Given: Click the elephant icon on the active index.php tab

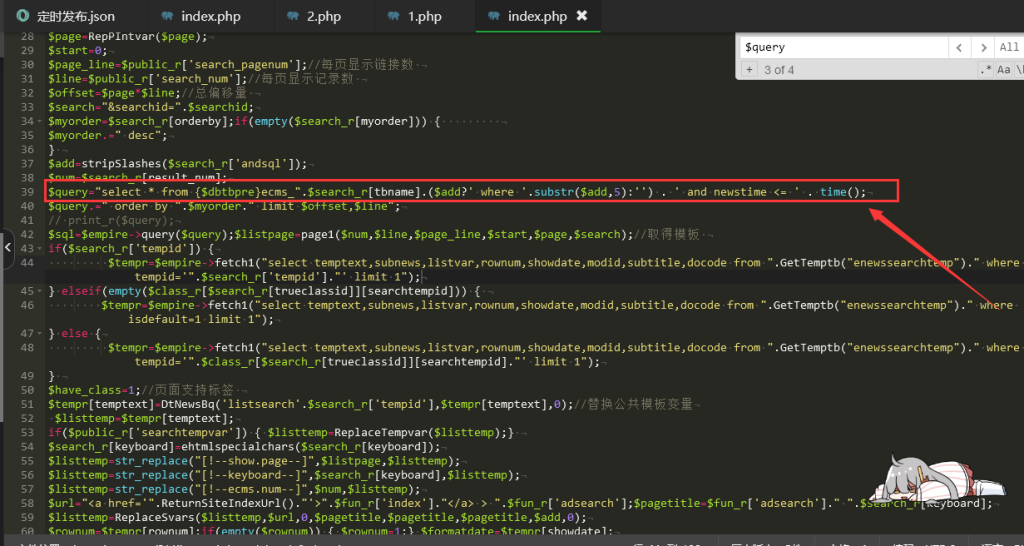Looking at the screenshot, I should pos(494,16).
